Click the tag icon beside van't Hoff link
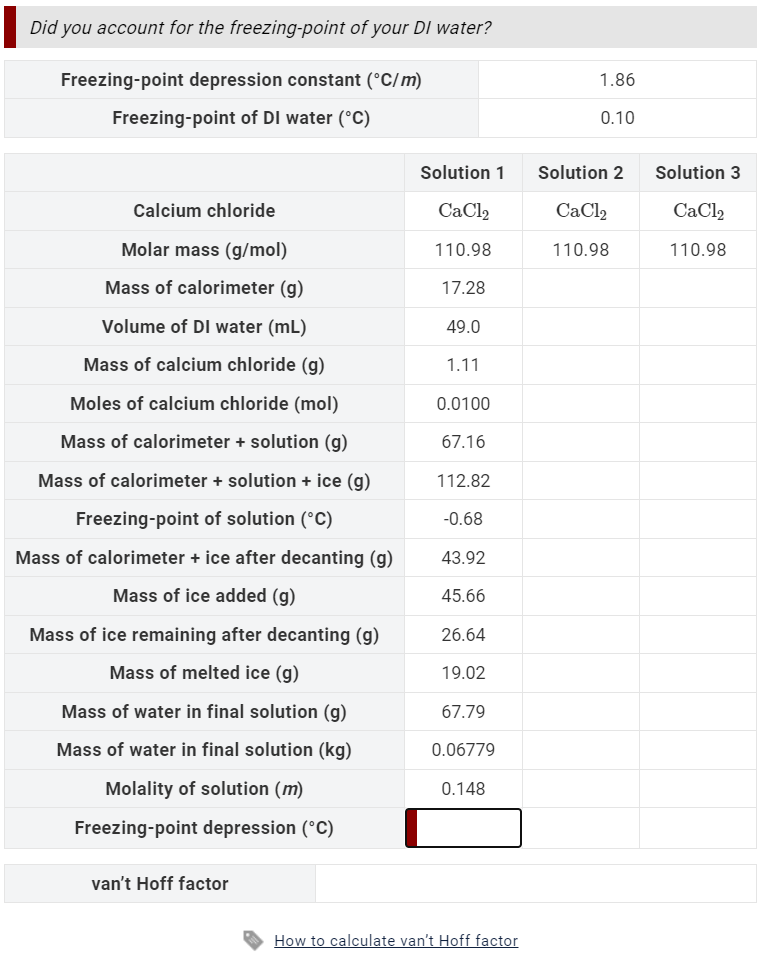This screenshot has width=775, height=969. pyautogui.click(x=253, y=940)
